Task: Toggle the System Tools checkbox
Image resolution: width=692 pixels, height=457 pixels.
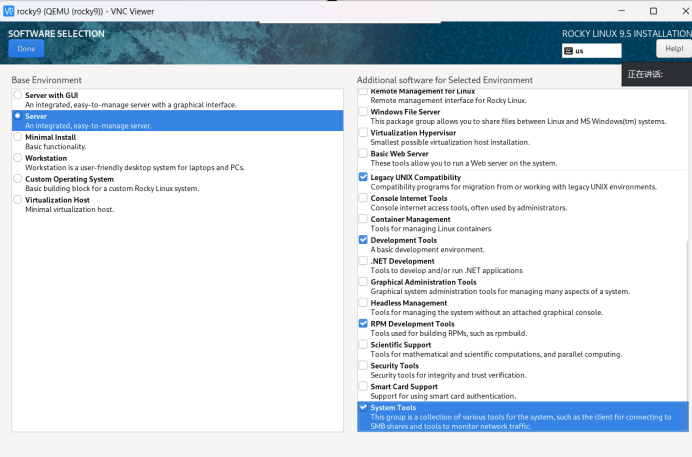Action: click(363, 408)
